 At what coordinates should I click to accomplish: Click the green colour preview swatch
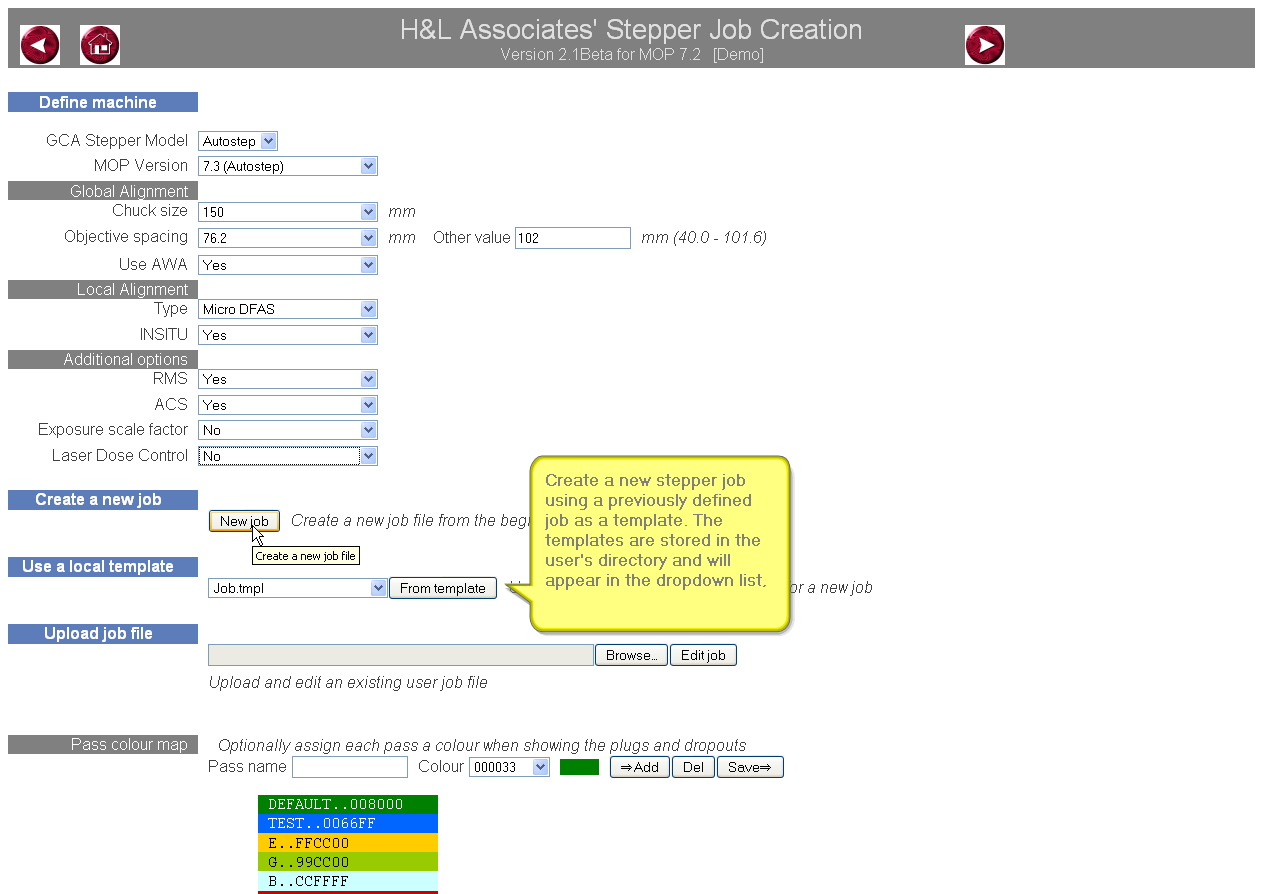(579, 767)
